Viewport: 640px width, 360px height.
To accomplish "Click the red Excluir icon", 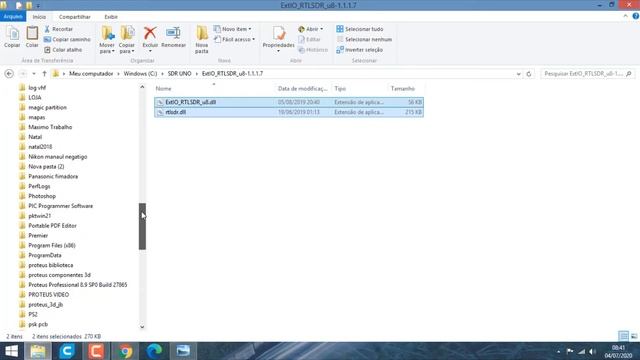I will point(150,33).
